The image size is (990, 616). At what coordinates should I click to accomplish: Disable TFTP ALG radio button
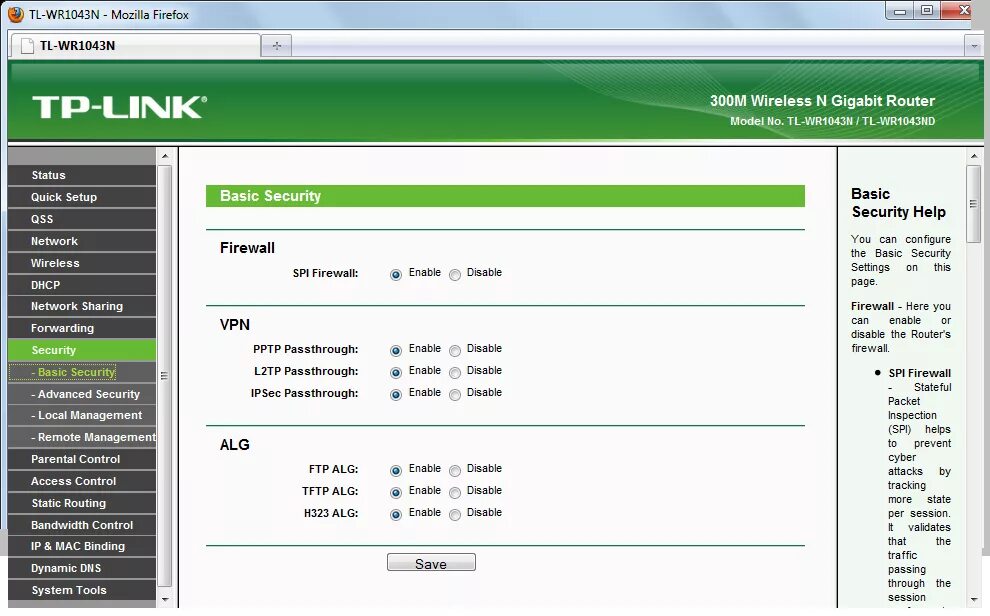[x=455, y=492]
